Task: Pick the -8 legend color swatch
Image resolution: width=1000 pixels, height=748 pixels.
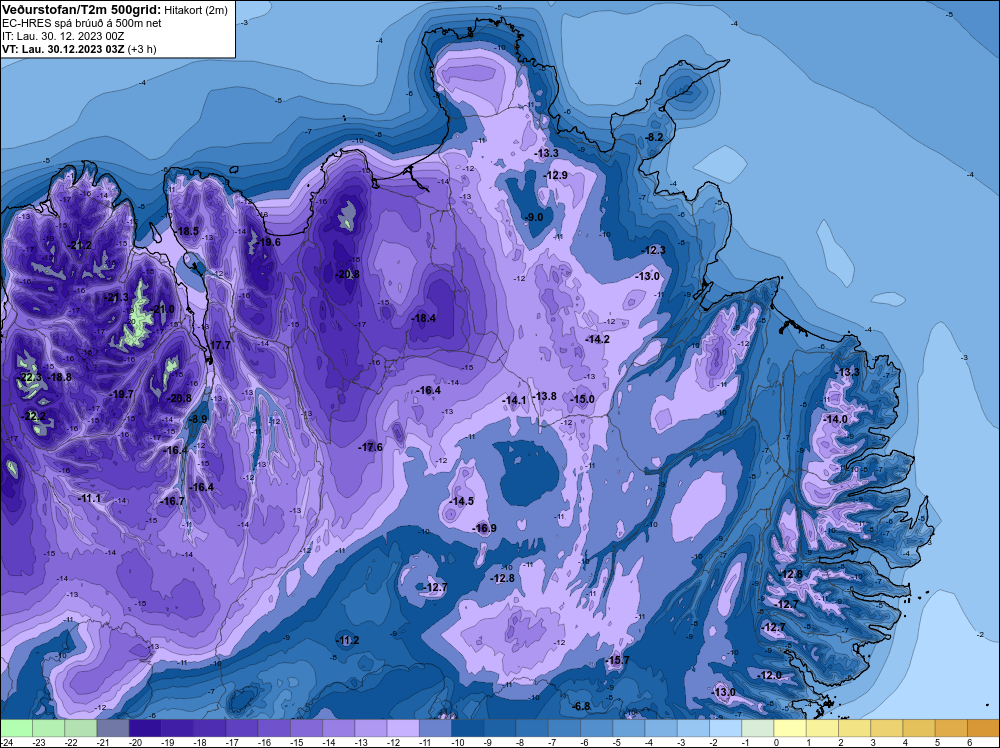Action: 532,728
